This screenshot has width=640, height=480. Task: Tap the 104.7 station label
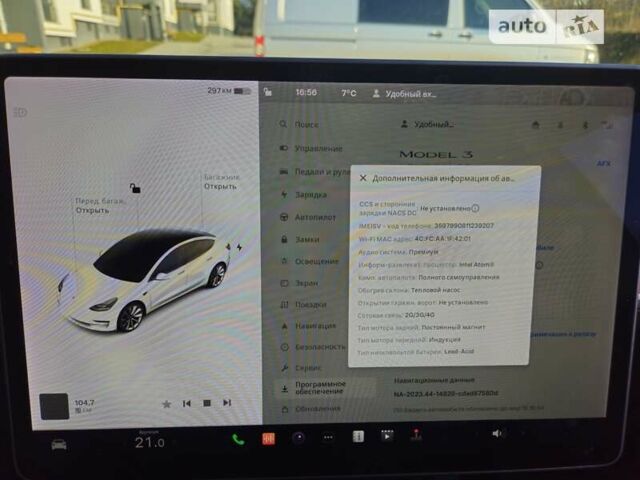84,403
